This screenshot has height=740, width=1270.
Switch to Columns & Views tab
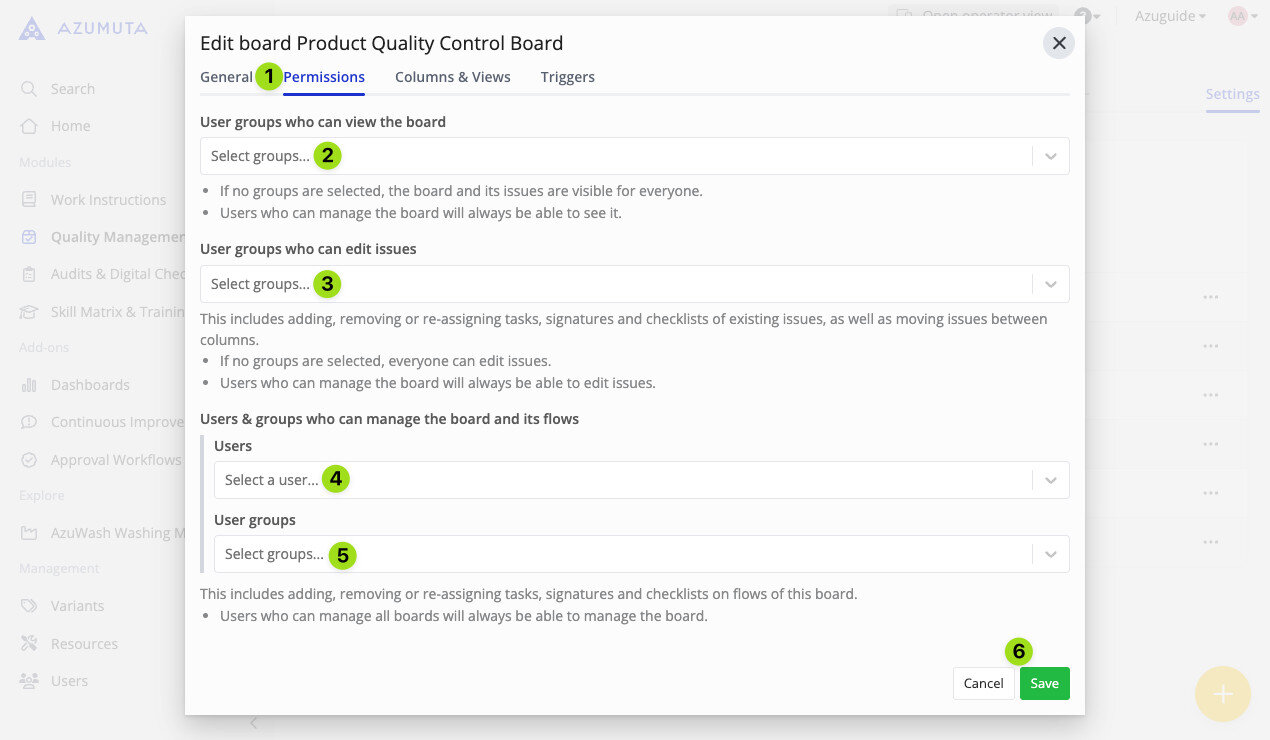452,77
